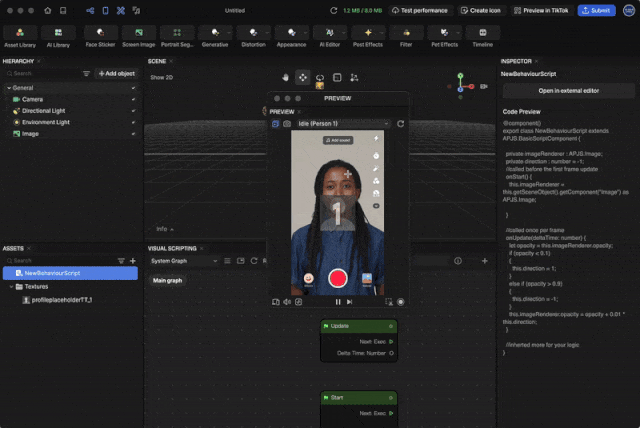Toggle visibility of Camera object
640x428 pixels.
[133, 100]
